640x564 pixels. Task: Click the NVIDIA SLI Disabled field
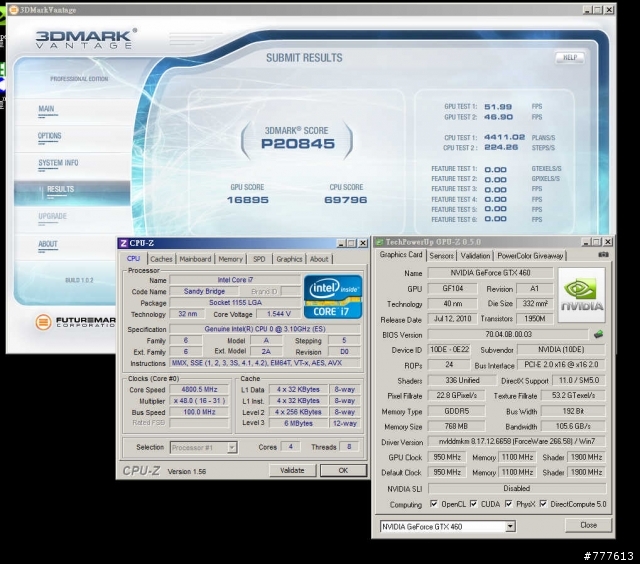[x=517, y=489]
